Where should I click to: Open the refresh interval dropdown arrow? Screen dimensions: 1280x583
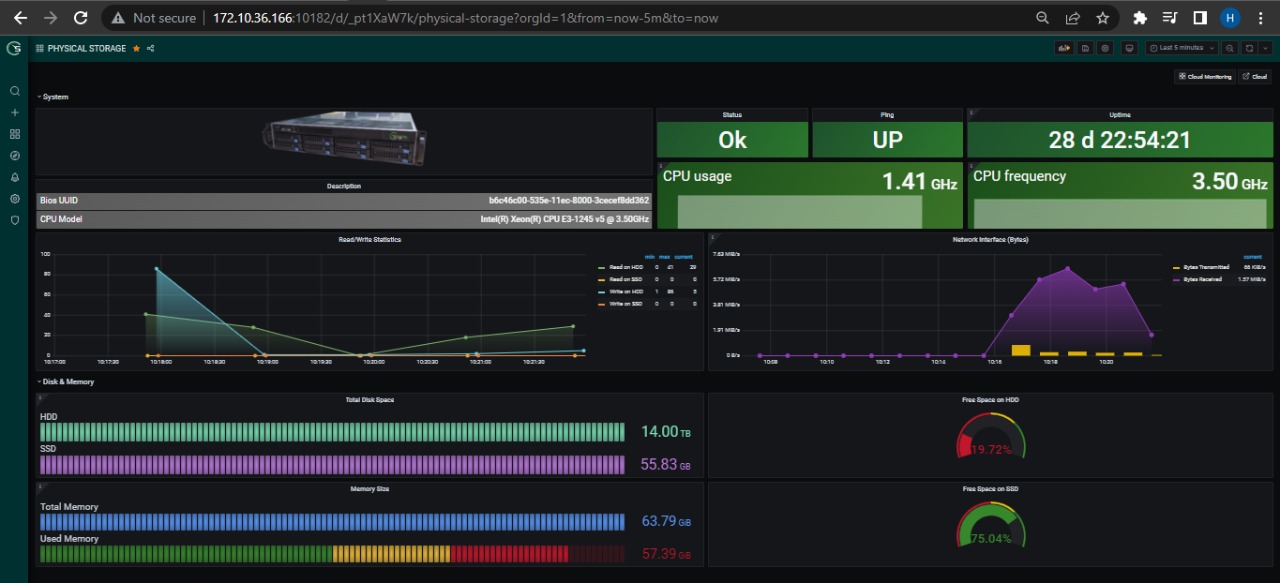tap(1266, 48)
